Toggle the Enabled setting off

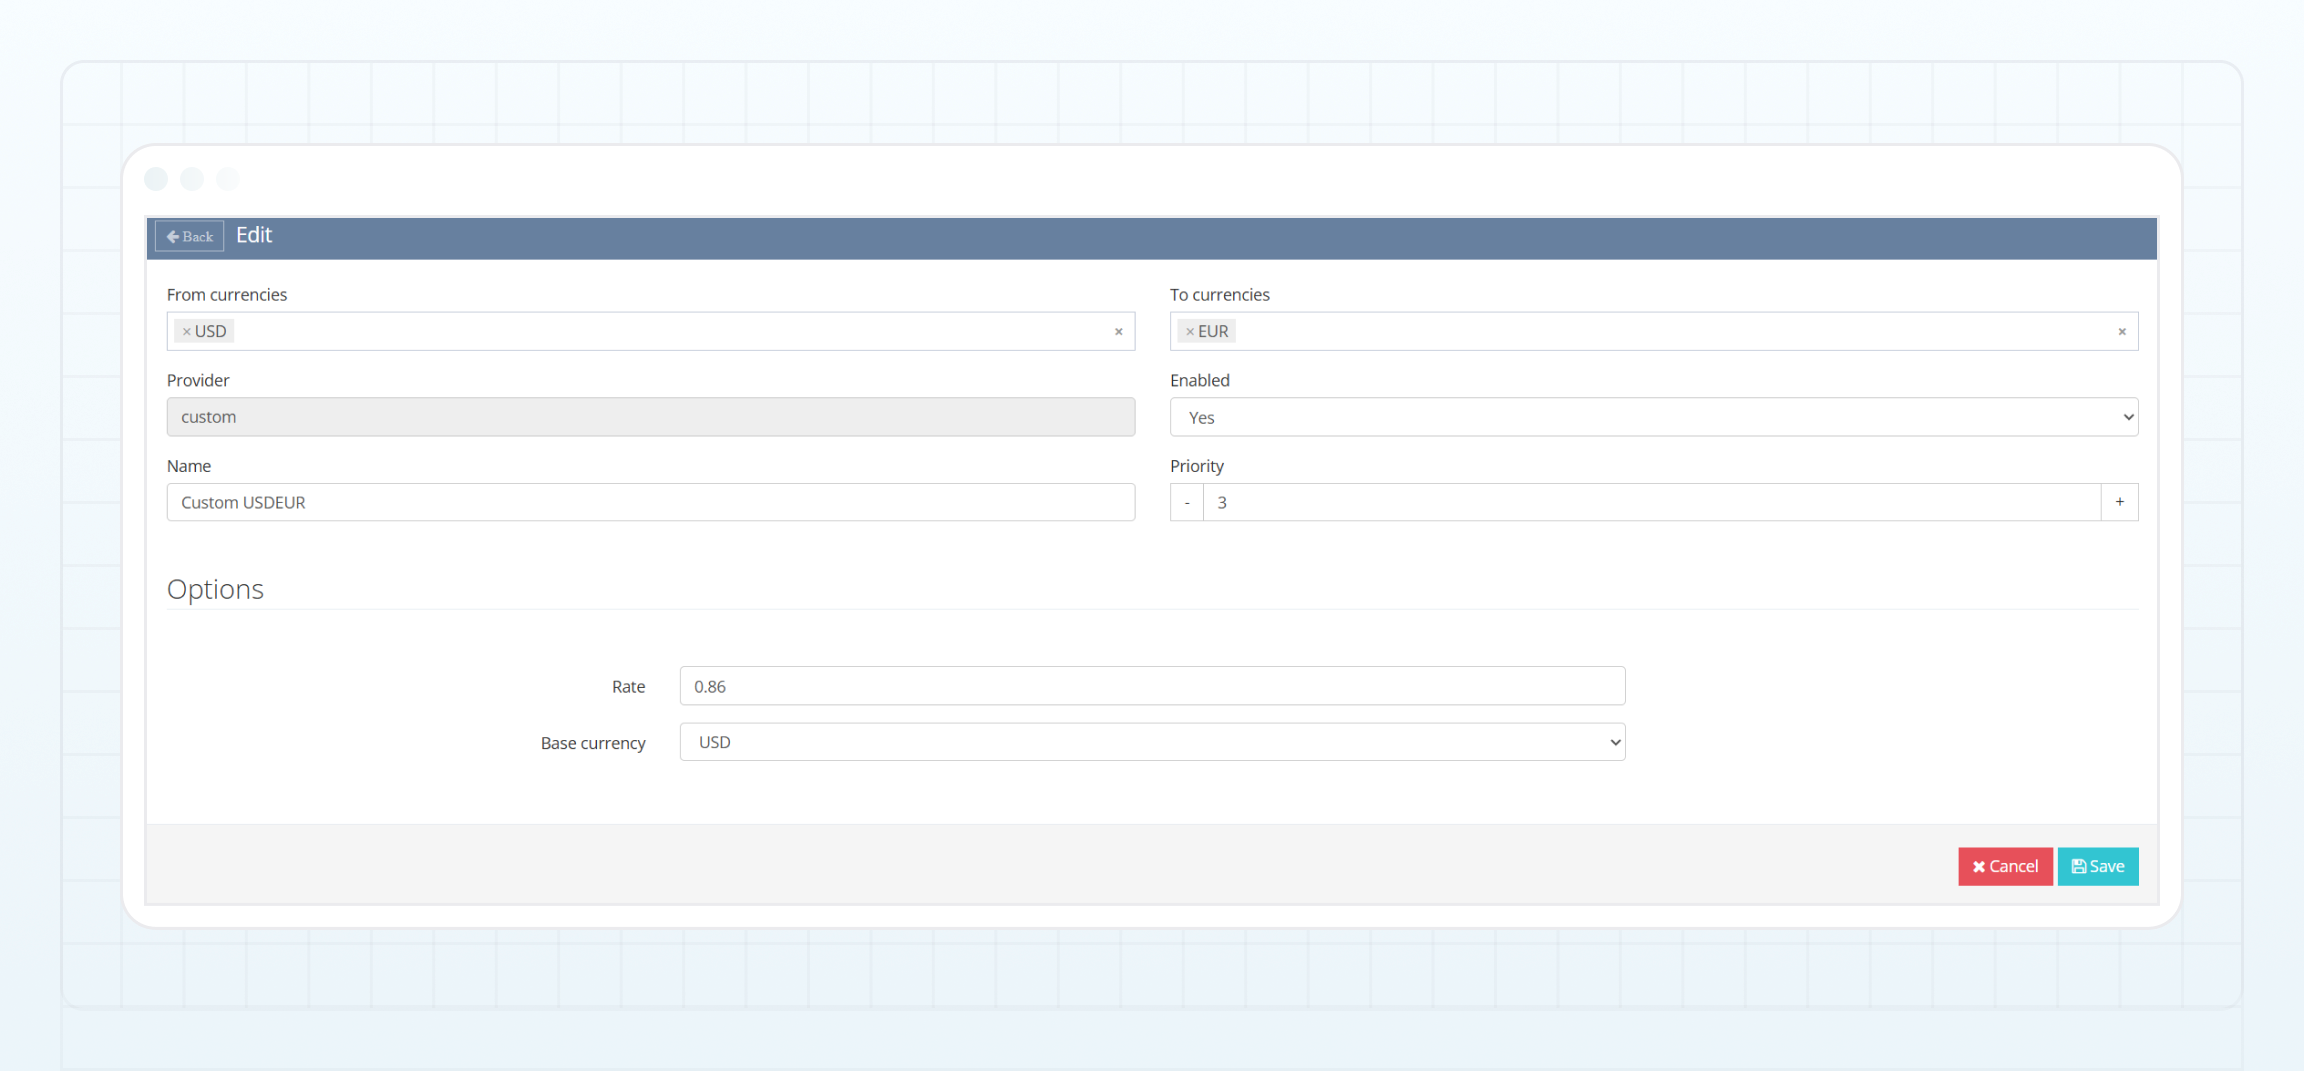click(x=1652, y=417)
